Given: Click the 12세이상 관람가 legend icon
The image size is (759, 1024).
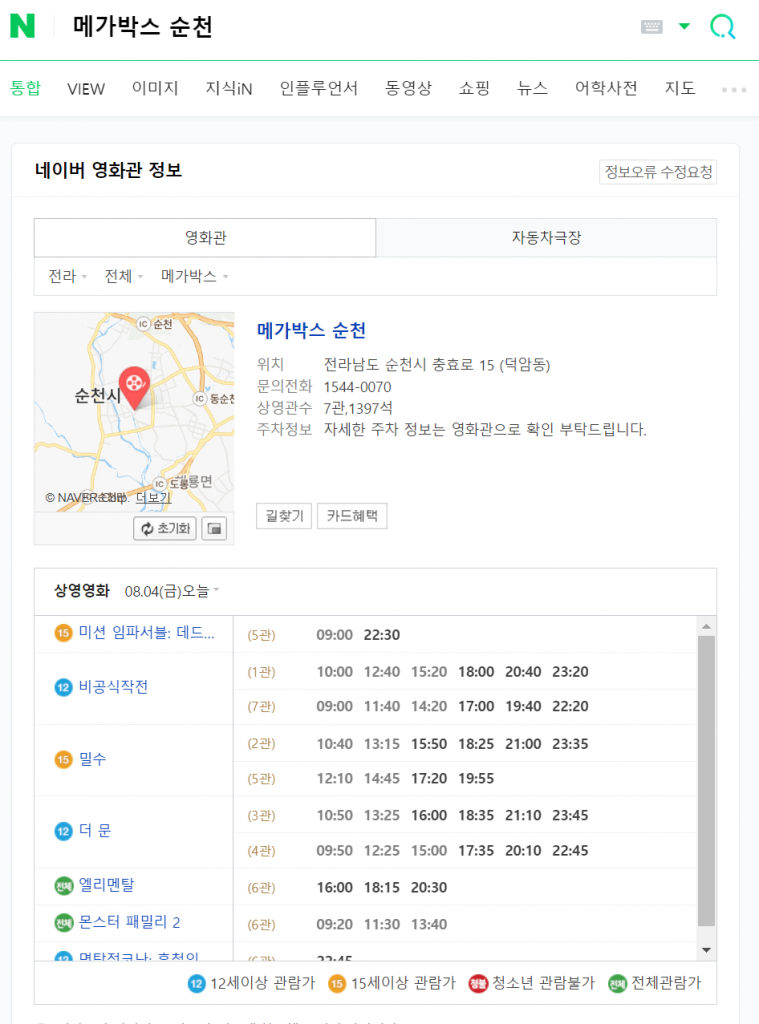Looking at the screenshot, I should [197, 984].
